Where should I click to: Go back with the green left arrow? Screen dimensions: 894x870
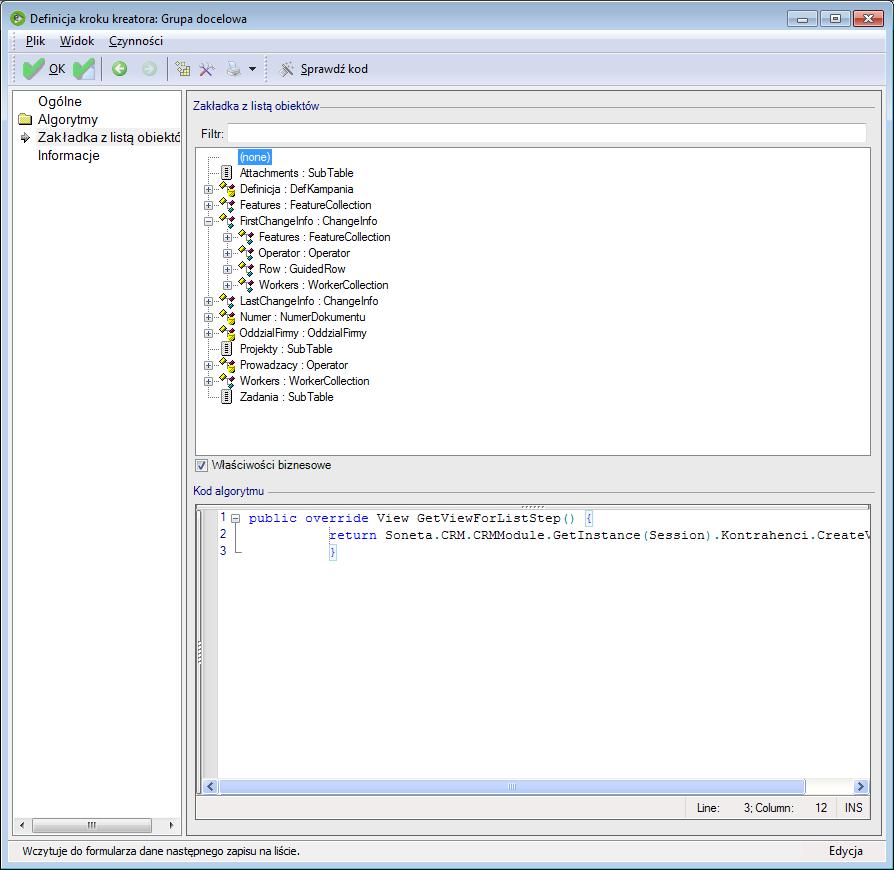pos(119,69)
